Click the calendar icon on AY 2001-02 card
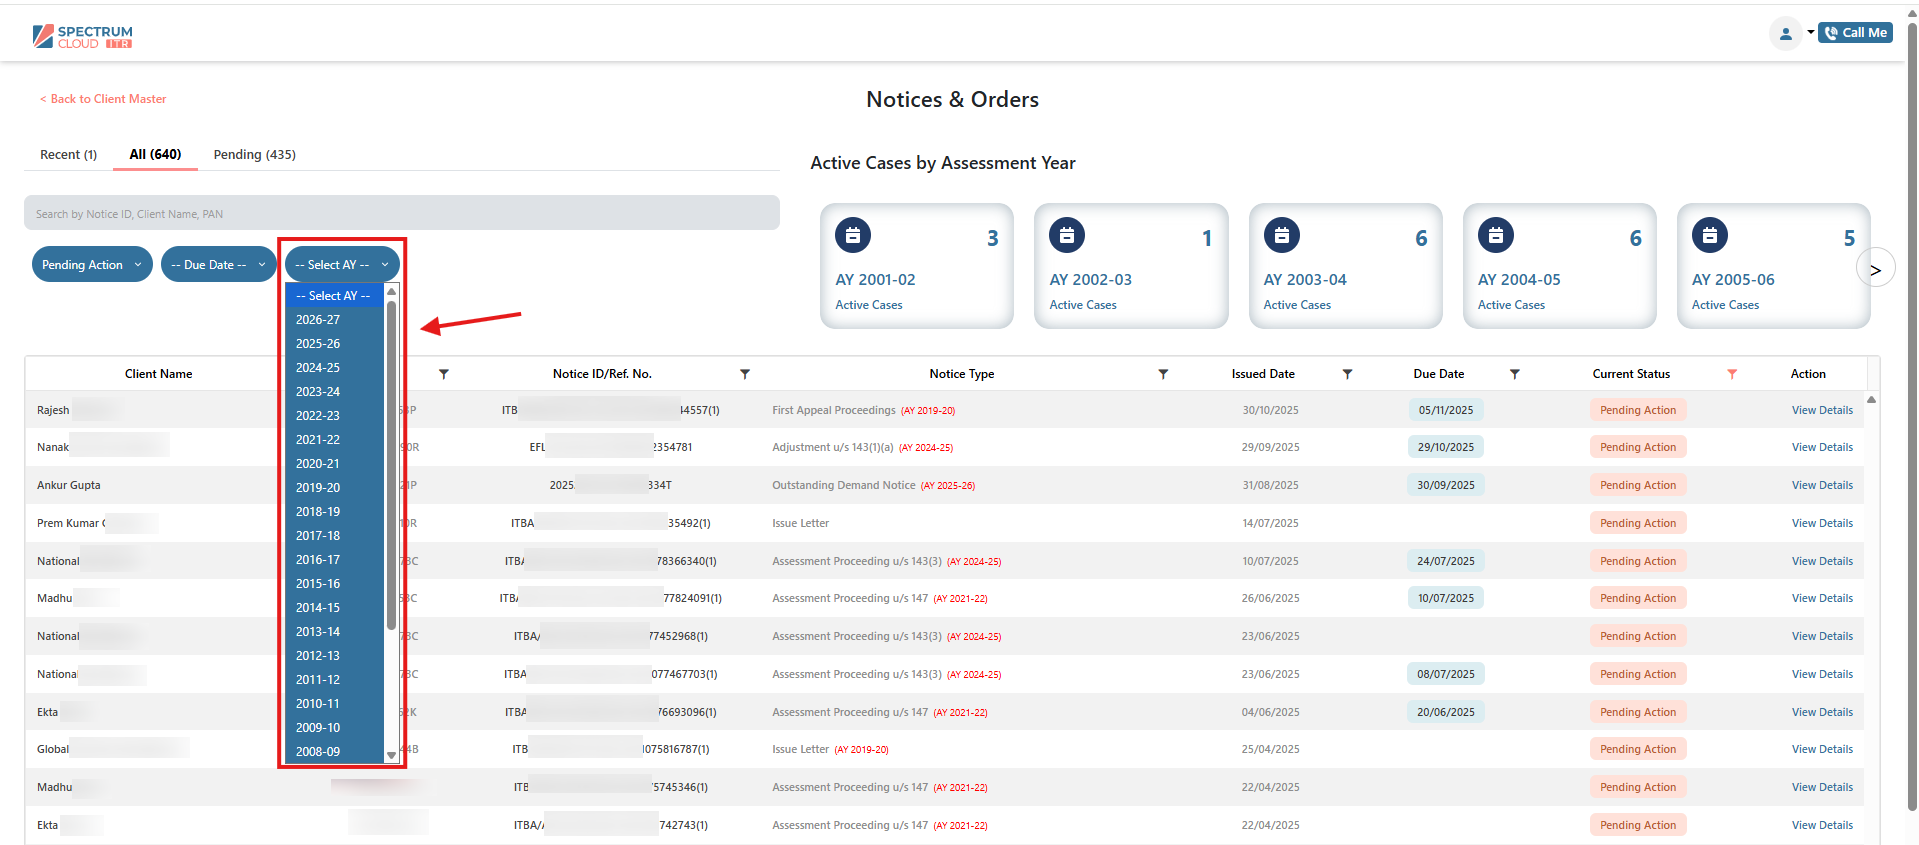Viewport: 1919px width, 845px height. point(853,236)
